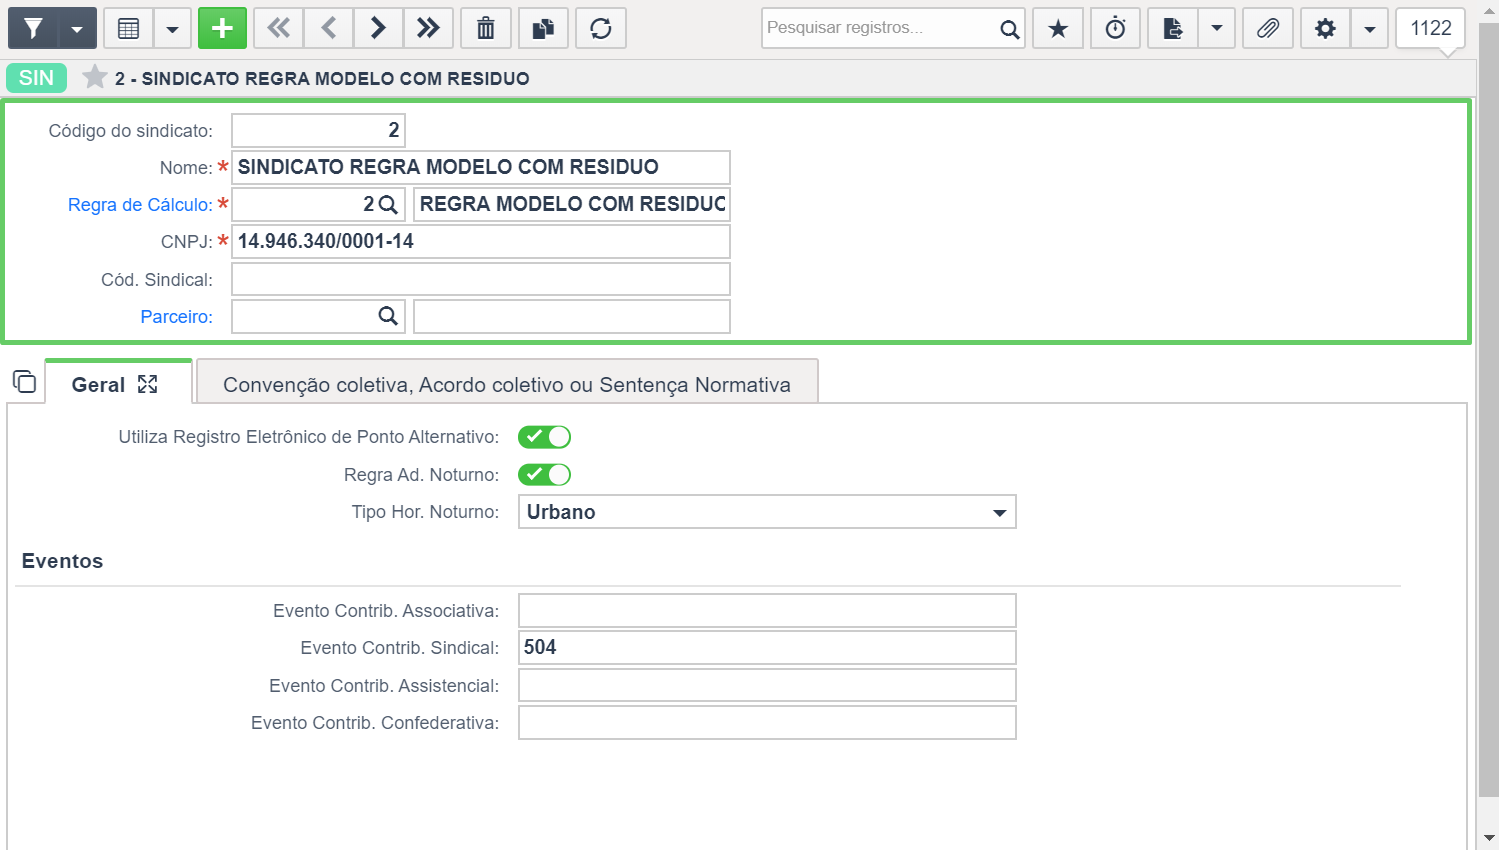1499x850 pixels.
Task: Click Evento Contrib. Assistencial field
Action: pos(767,685)
